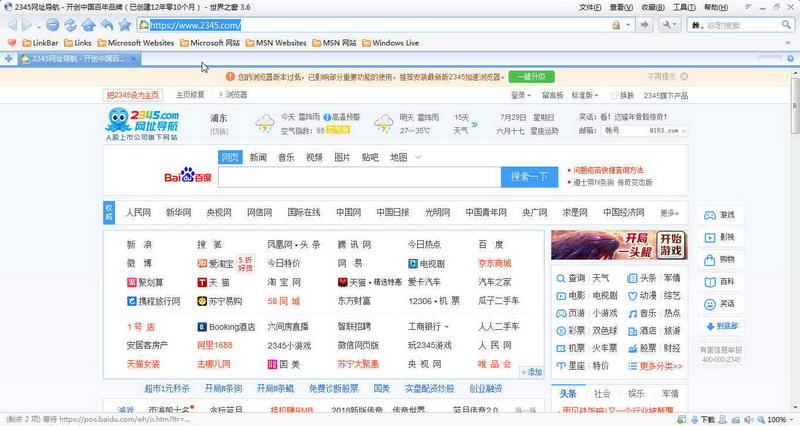Close the 2345网址导航 tab
The height and width of the screenshot is (426, 800).
[133, 59]
